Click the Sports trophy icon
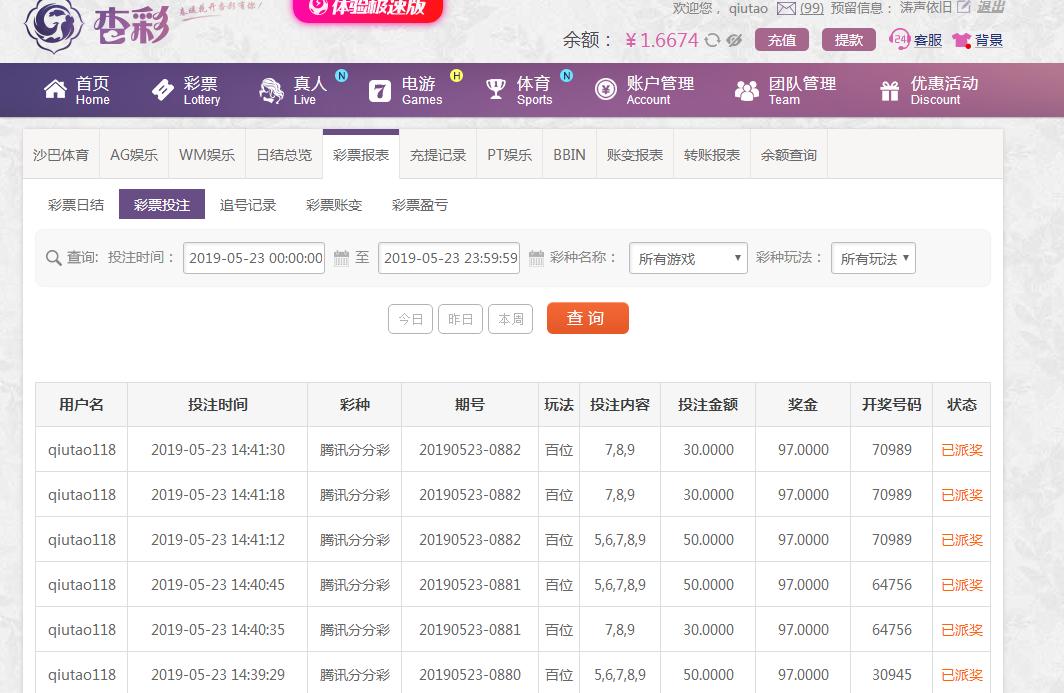Viewport: 1064px width, 693px height. click(x=496, y=90)
